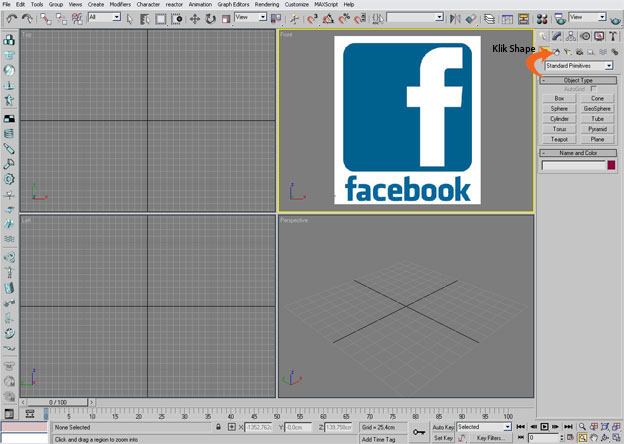Open the Graph Editors menu
Screen dimensions: 624x444
tap(233, 4)
